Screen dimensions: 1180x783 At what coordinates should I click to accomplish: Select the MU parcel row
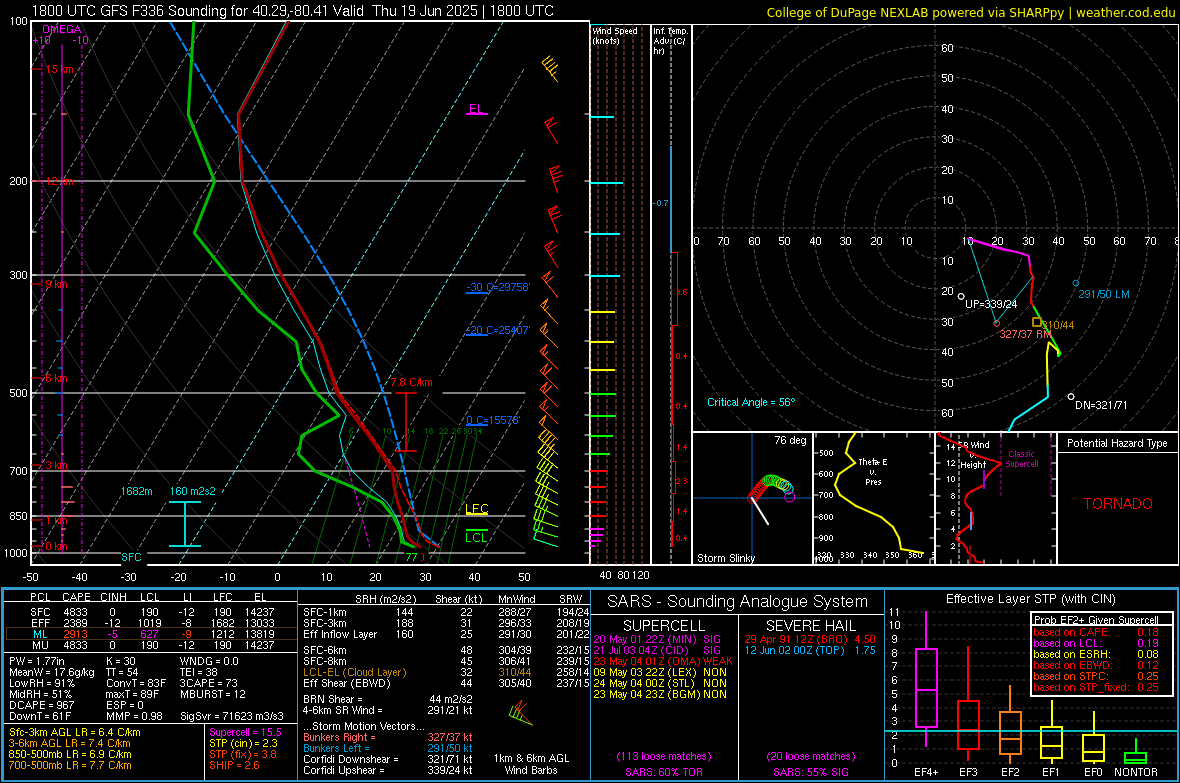pyautogui.click(x=152, y=644)
